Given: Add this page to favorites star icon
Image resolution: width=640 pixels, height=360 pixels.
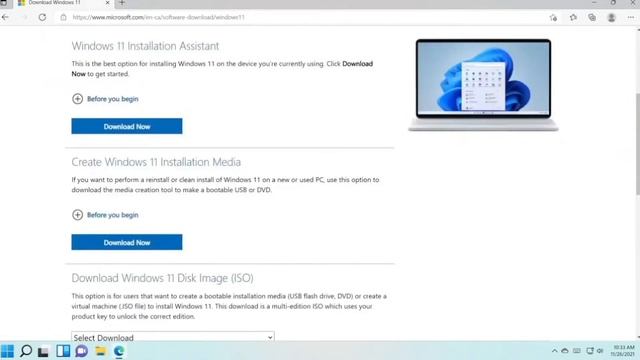Looking at the screenshot, I should pos(553,18).
